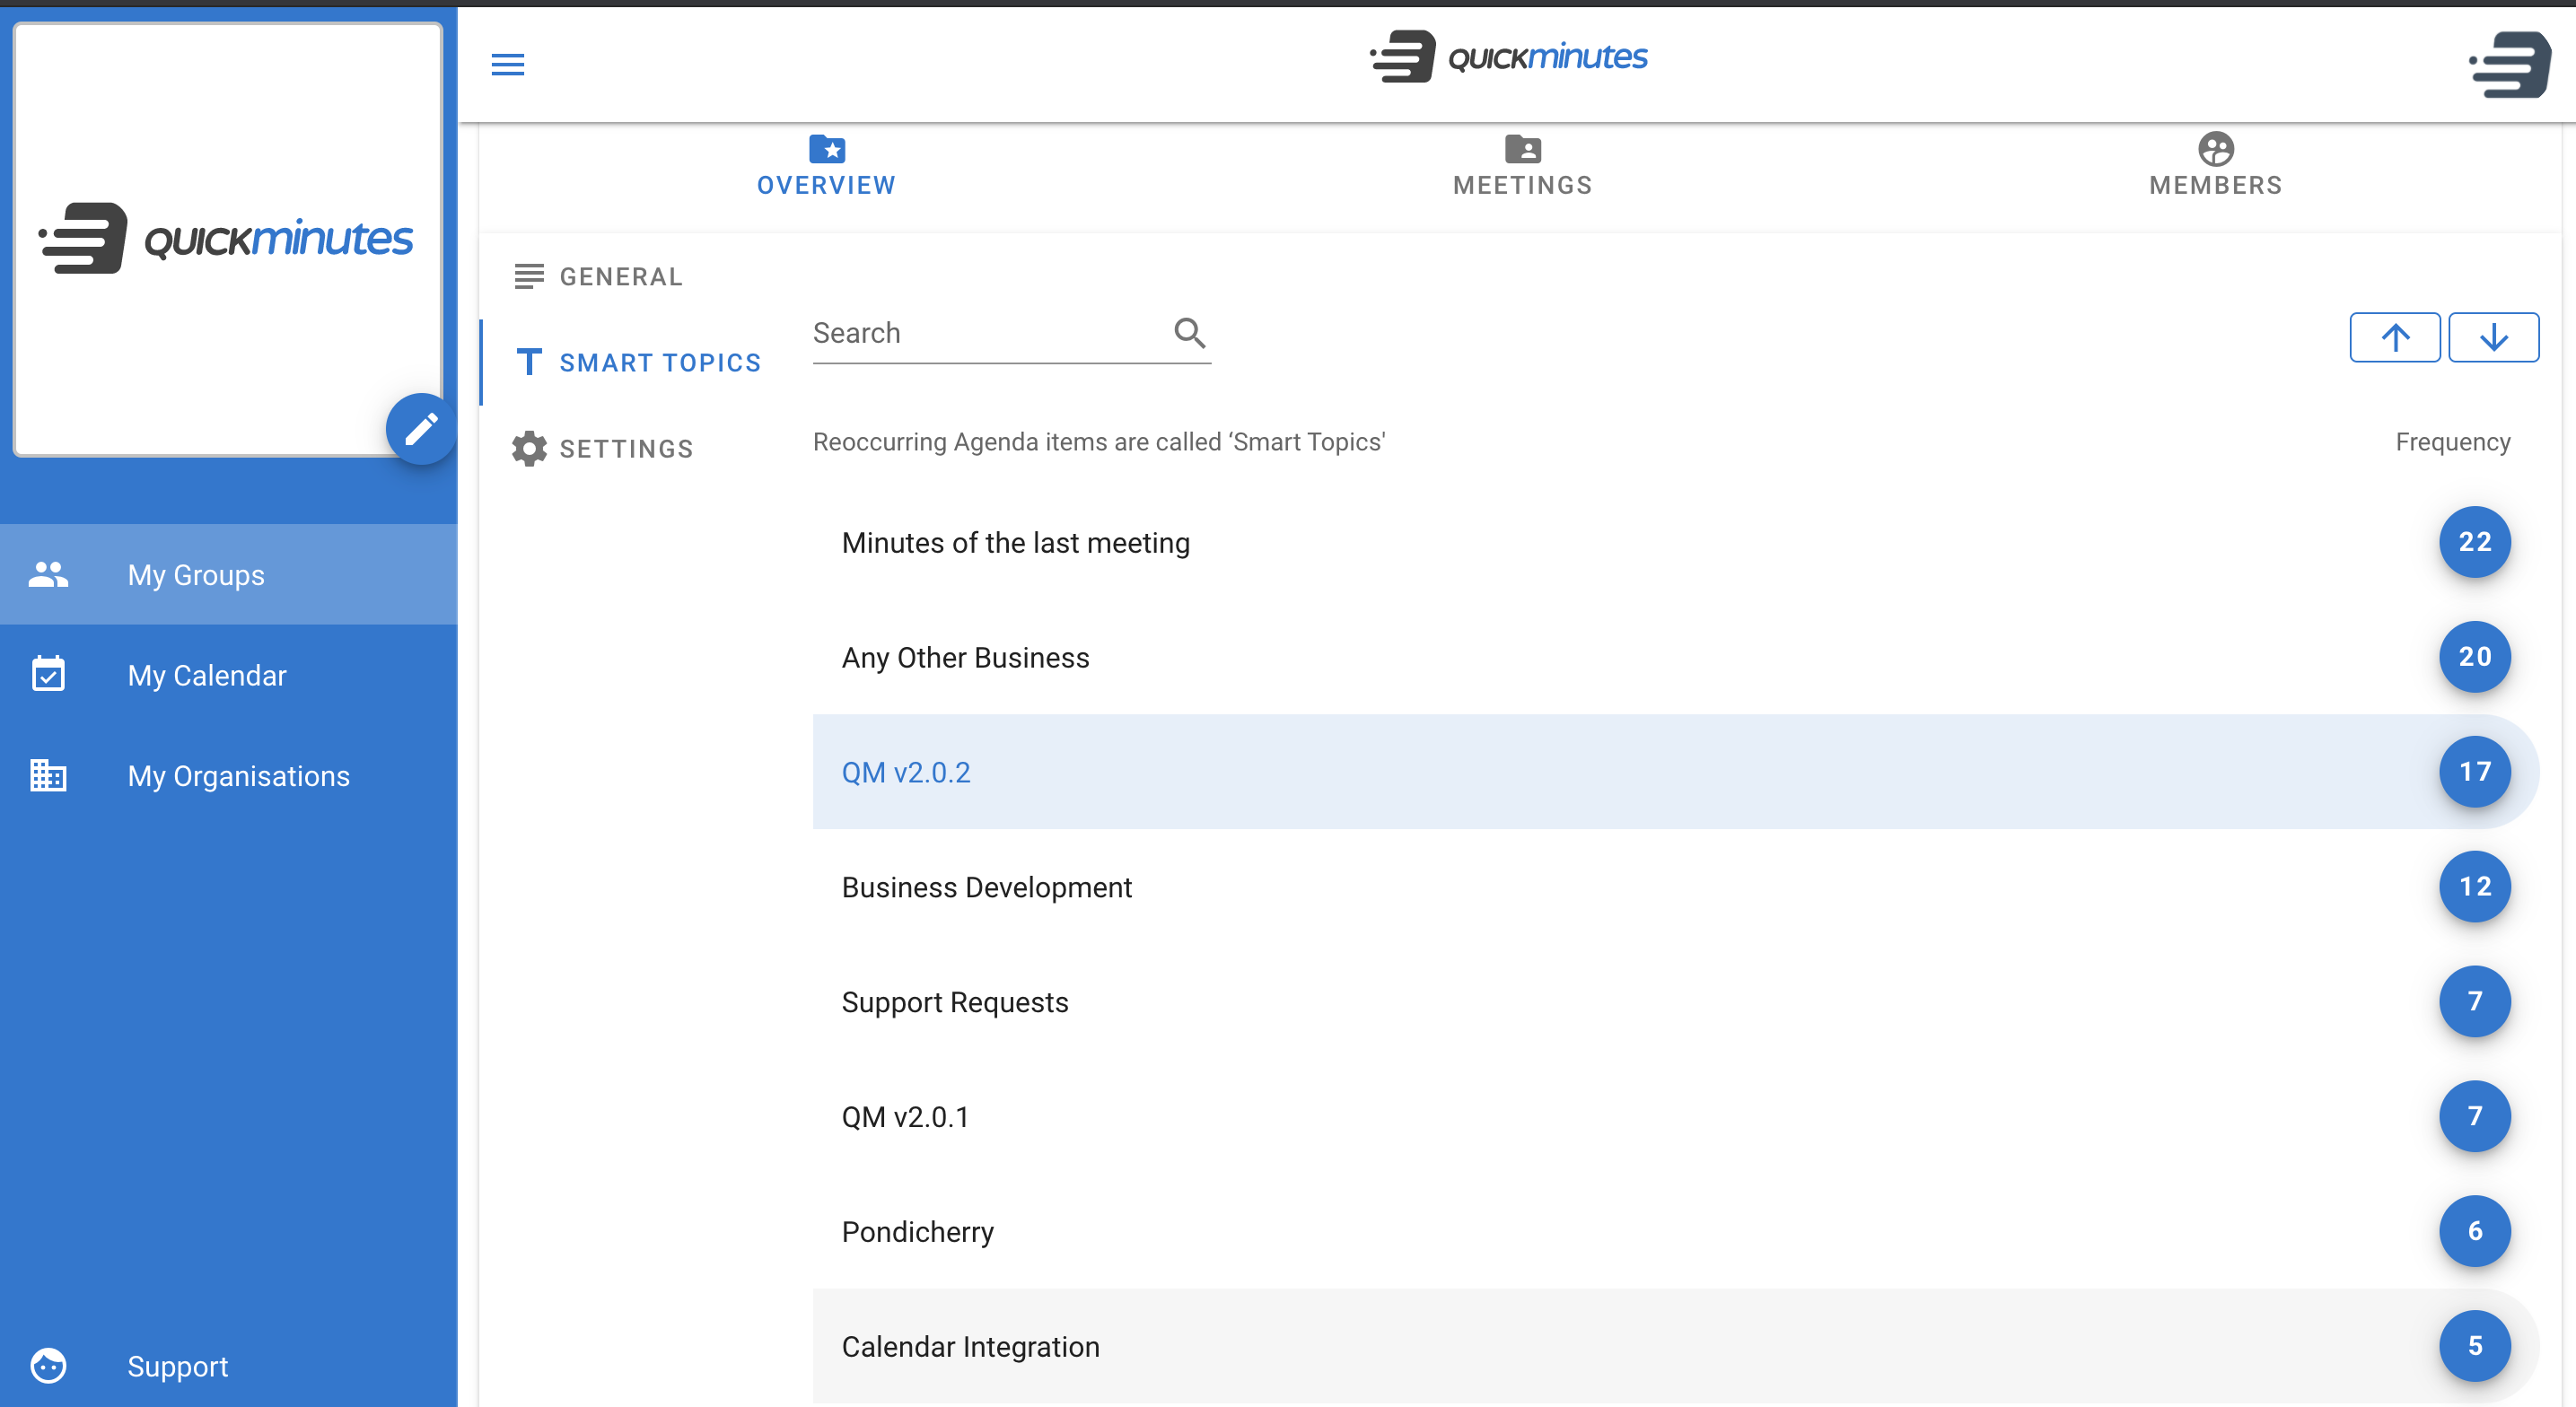
Task: Select the 'Support Requests' topic
Action: coord(1676,1002)
